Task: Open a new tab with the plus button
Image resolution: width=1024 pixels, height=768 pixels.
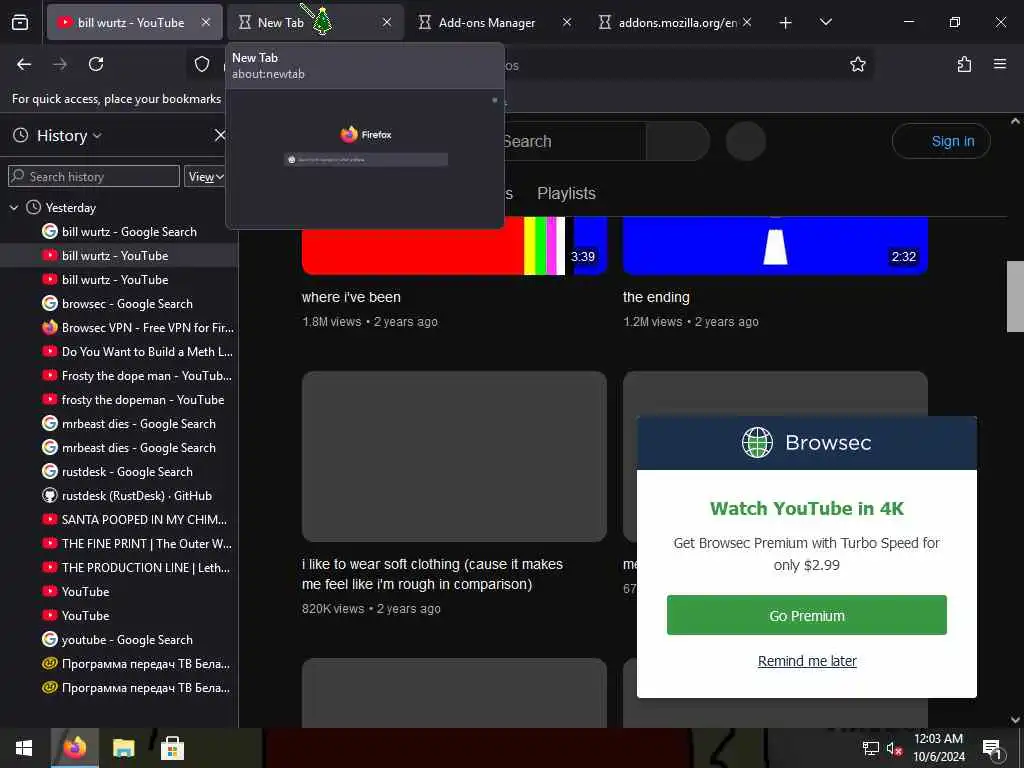Action: tap(786, 23)
